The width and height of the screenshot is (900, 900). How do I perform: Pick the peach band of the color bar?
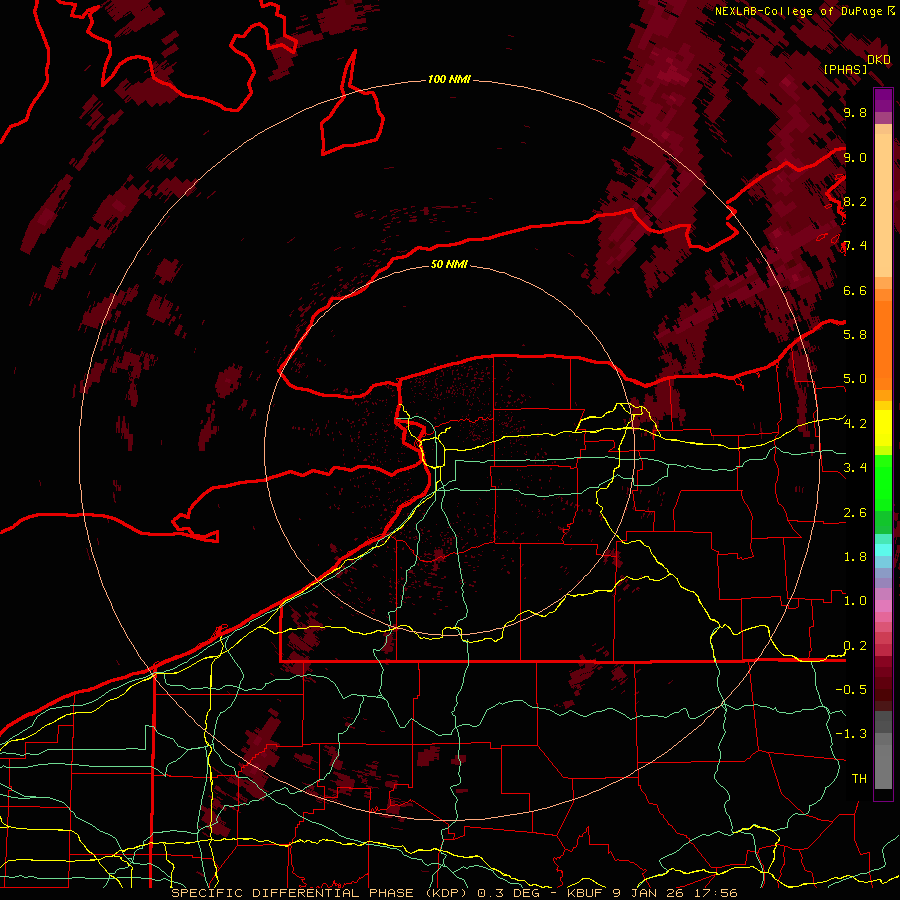click(883, 207)
